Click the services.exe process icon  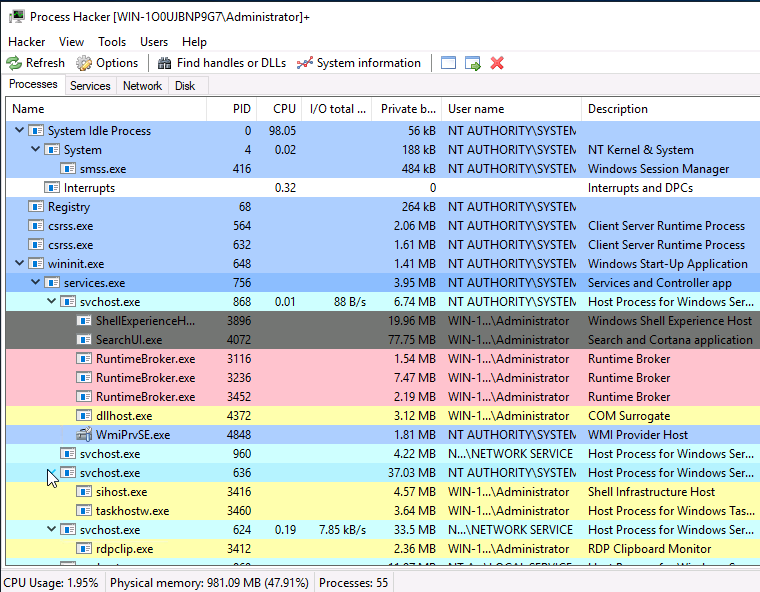point(52,283)
